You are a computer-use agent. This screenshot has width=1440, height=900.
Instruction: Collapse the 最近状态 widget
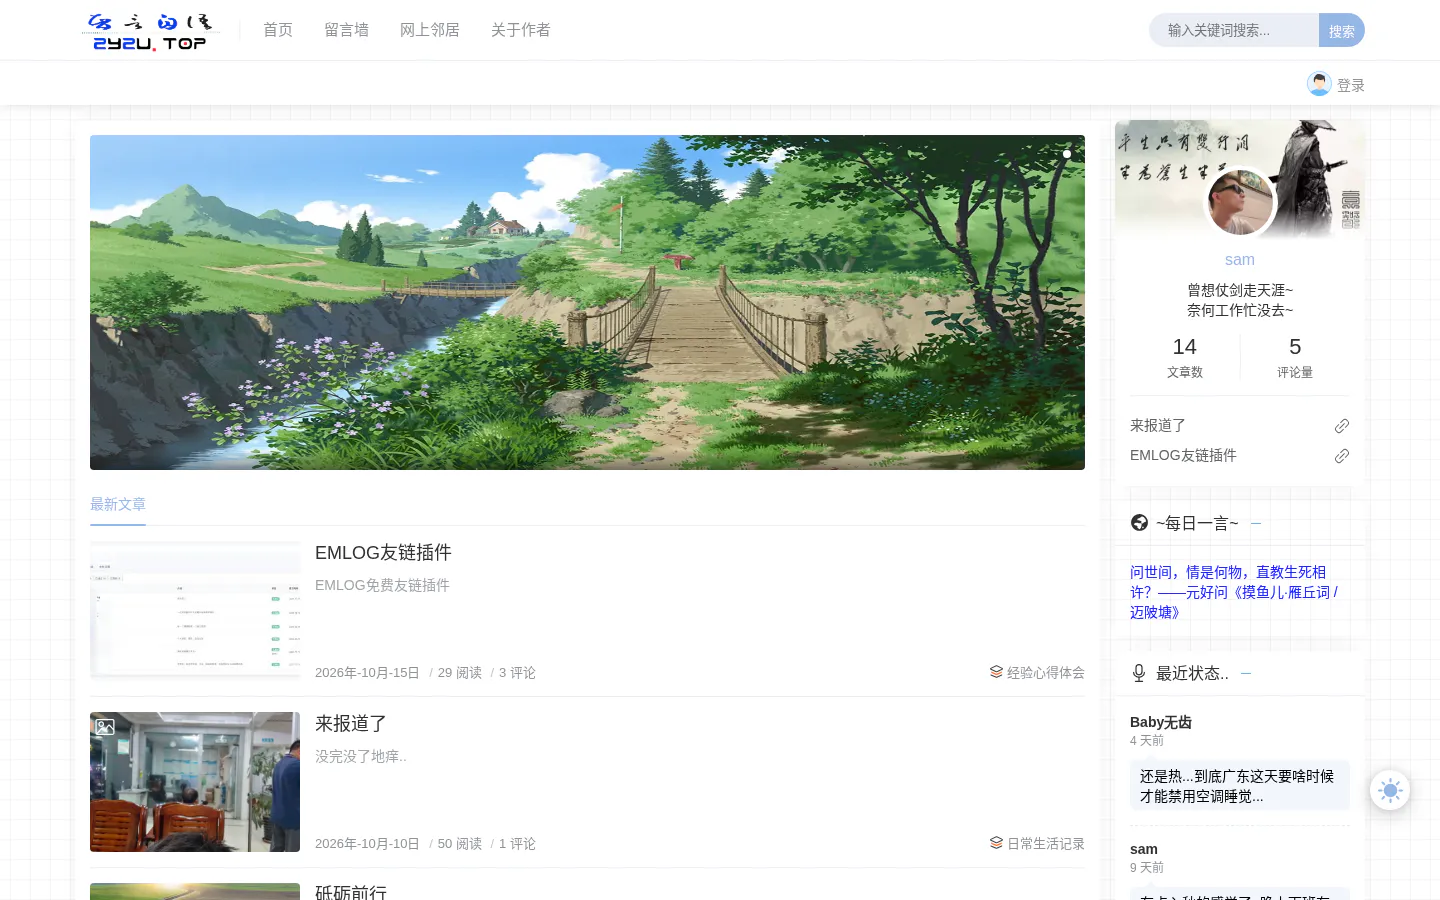point(1246,673)
